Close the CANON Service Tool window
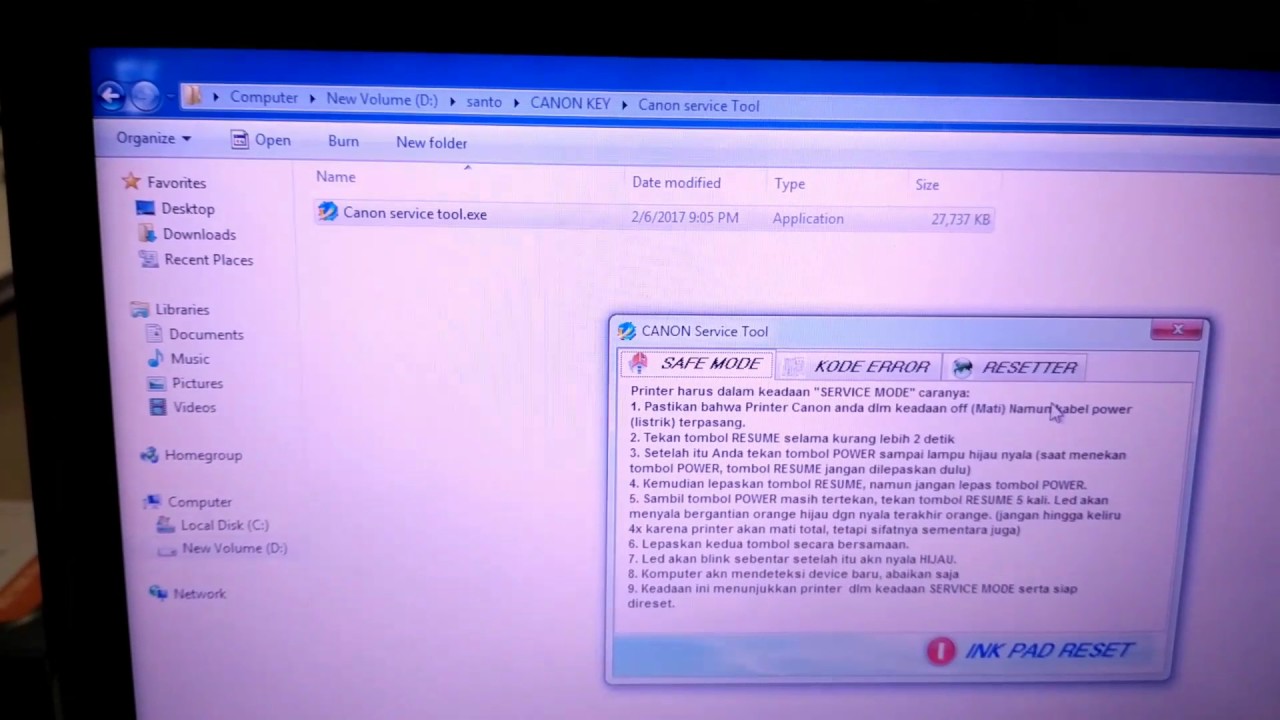The height and width of the screenshot is (720, 1280). pyautogui.click(x=1176, y=330)
